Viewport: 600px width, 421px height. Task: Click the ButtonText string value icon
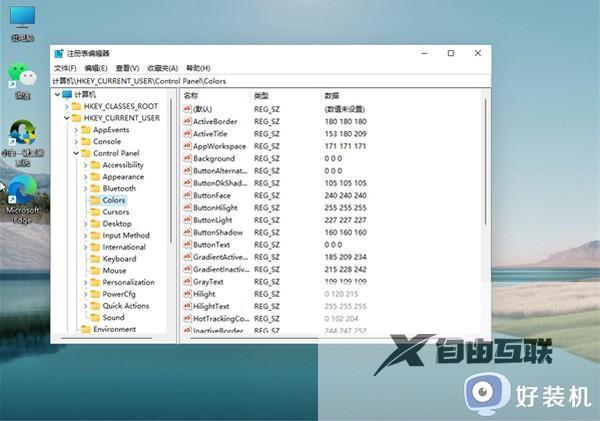click(x=187, y=245)
